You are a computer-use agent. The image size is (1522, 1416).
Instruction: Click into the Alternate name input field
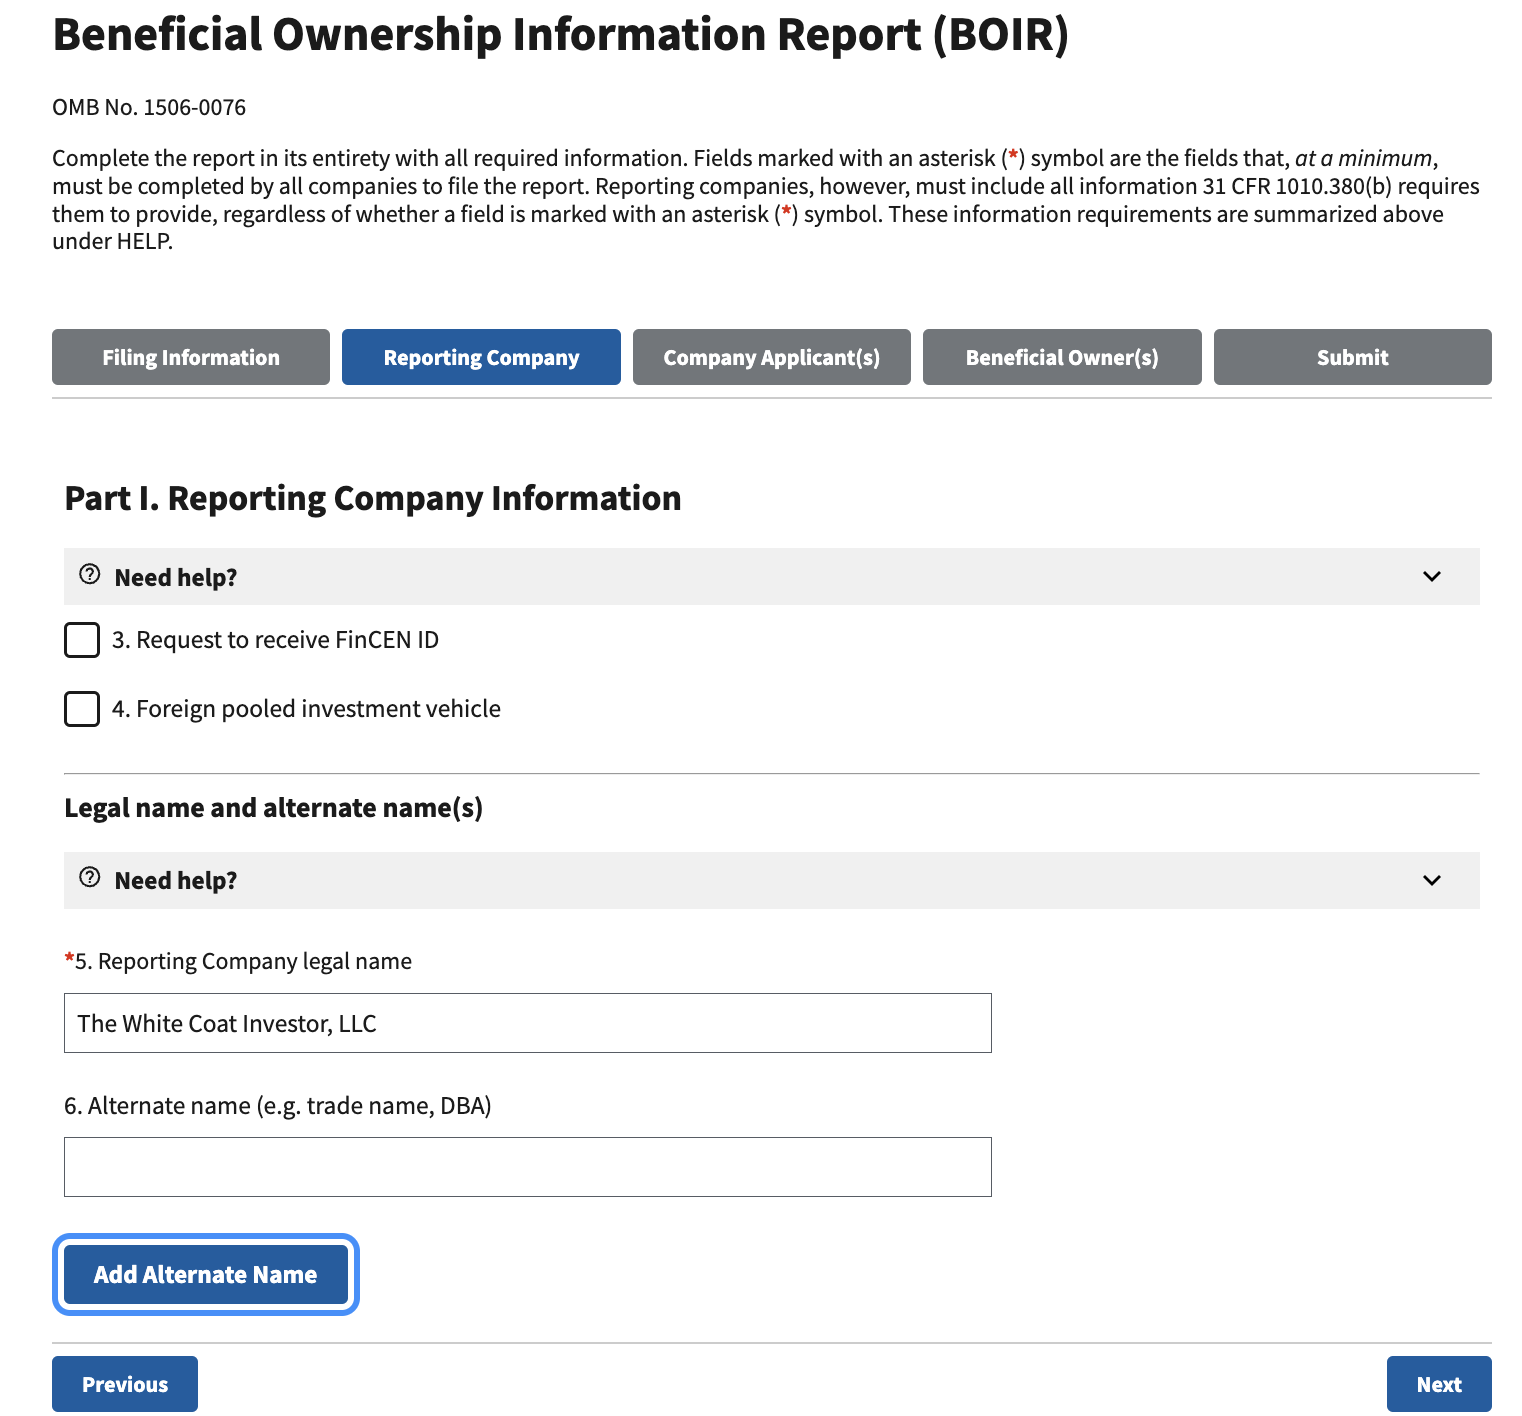click(x=528, y=1167)
